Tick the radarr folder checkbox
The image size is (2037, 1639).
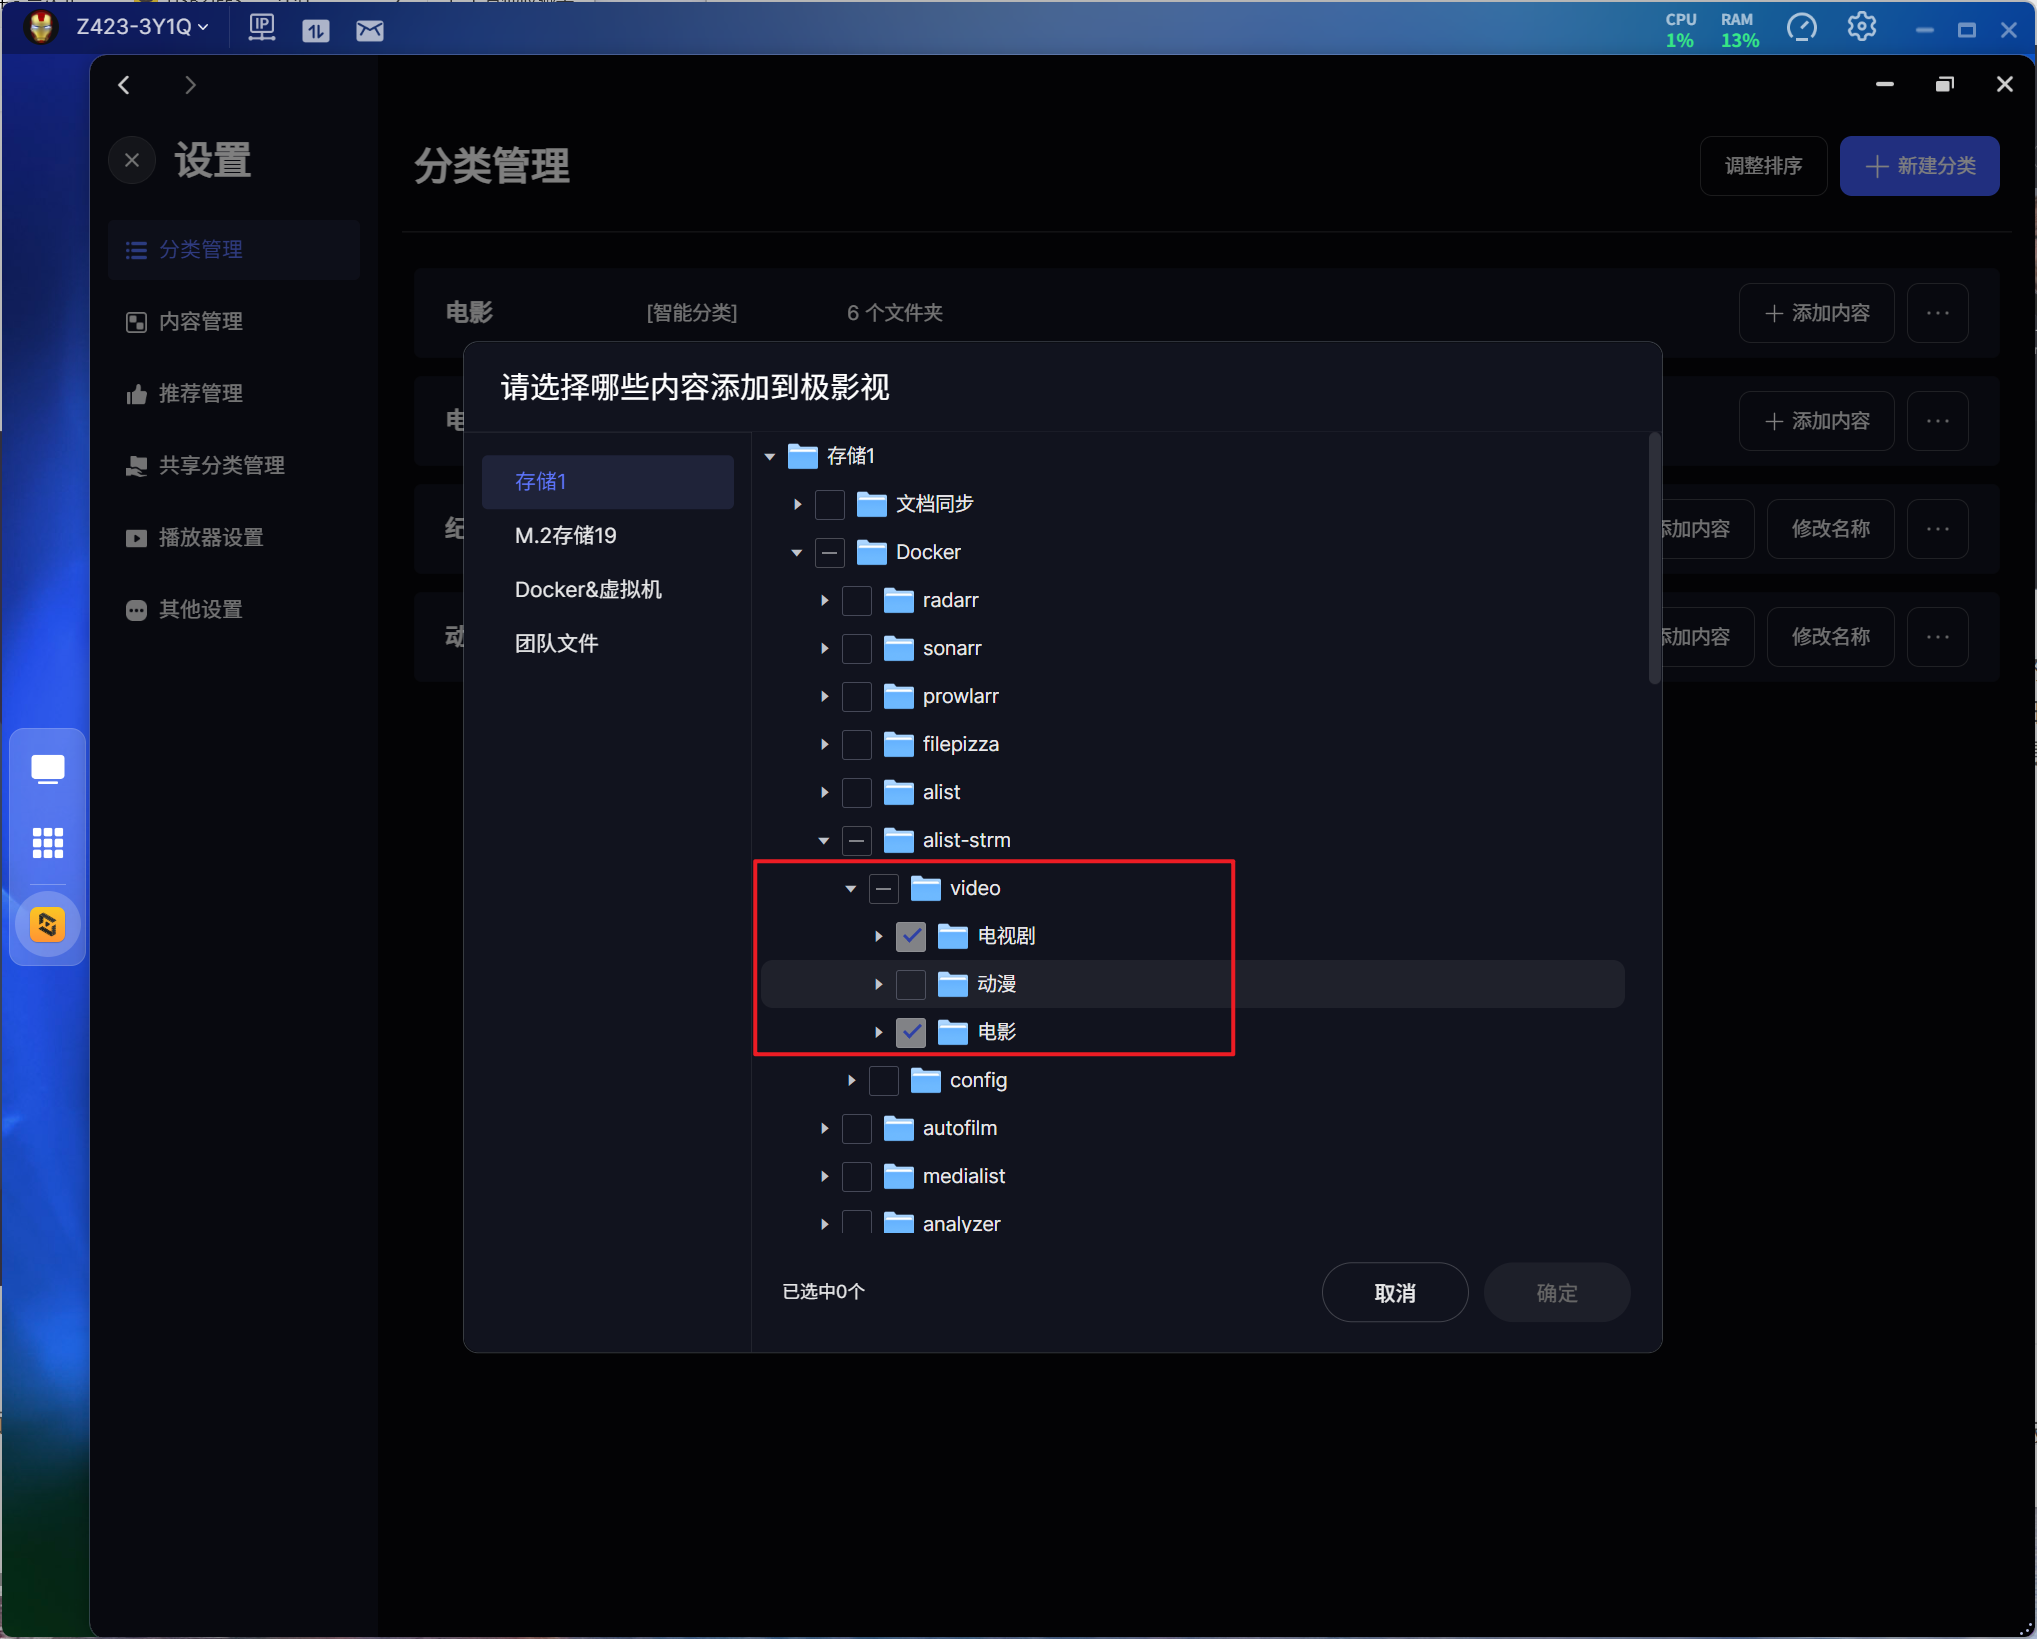(857, 600)
